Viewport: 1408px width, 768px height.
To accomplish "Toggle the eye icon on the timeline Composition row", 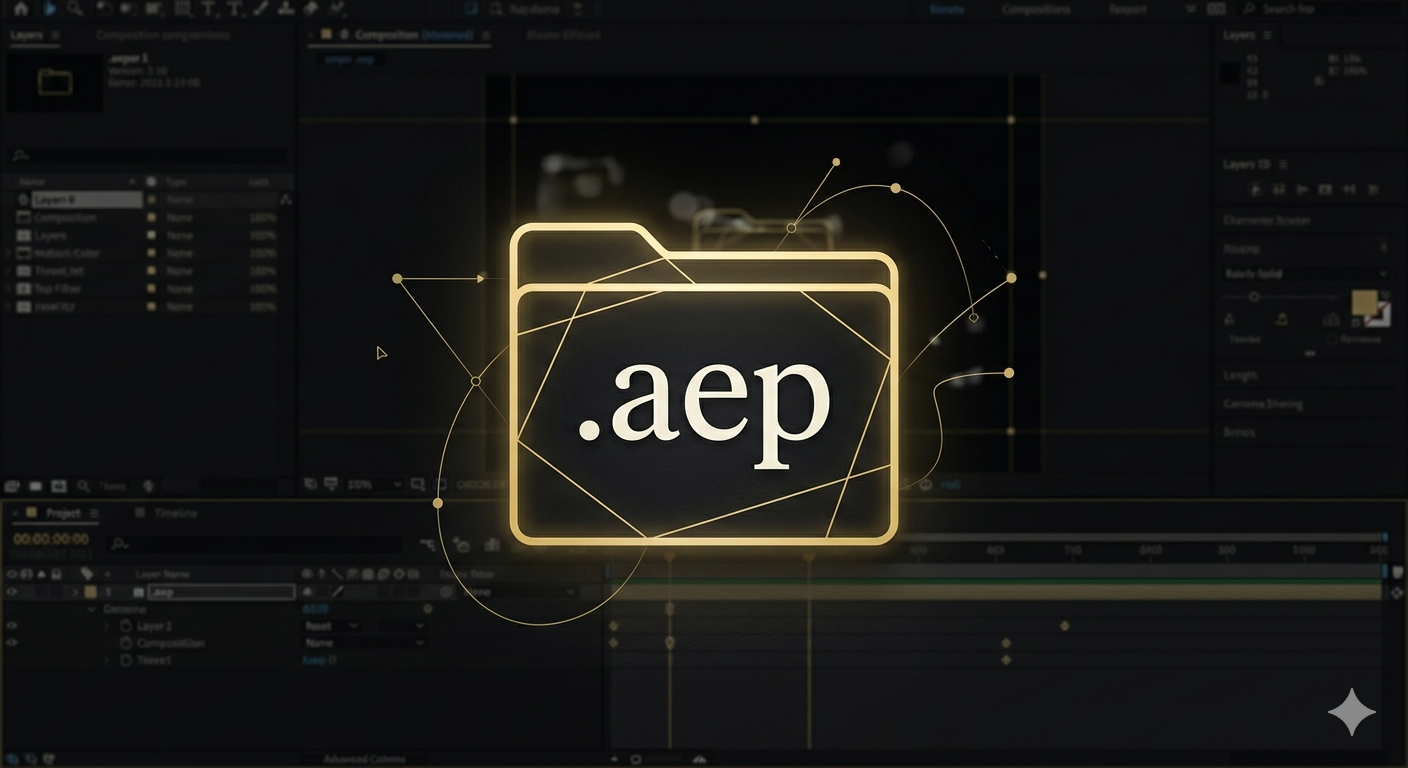I will (12, 643).
